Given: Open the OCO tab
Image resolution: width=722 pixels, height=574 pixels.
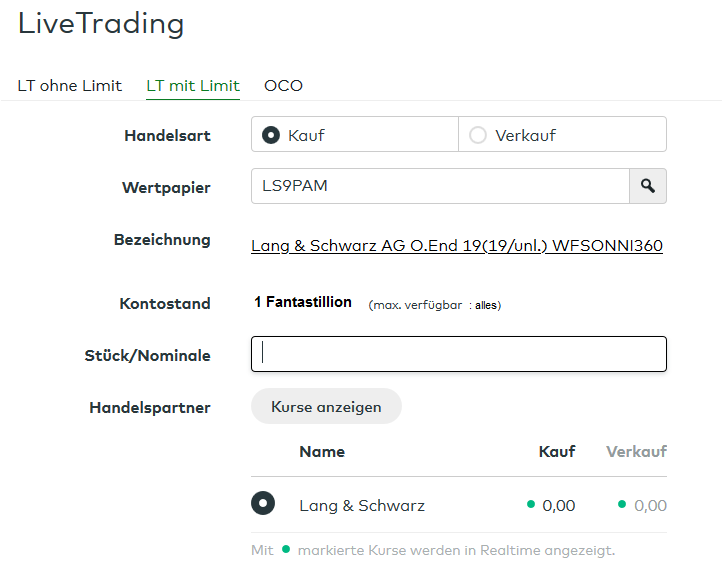Looking at the screenshot, I should (283, 85).
